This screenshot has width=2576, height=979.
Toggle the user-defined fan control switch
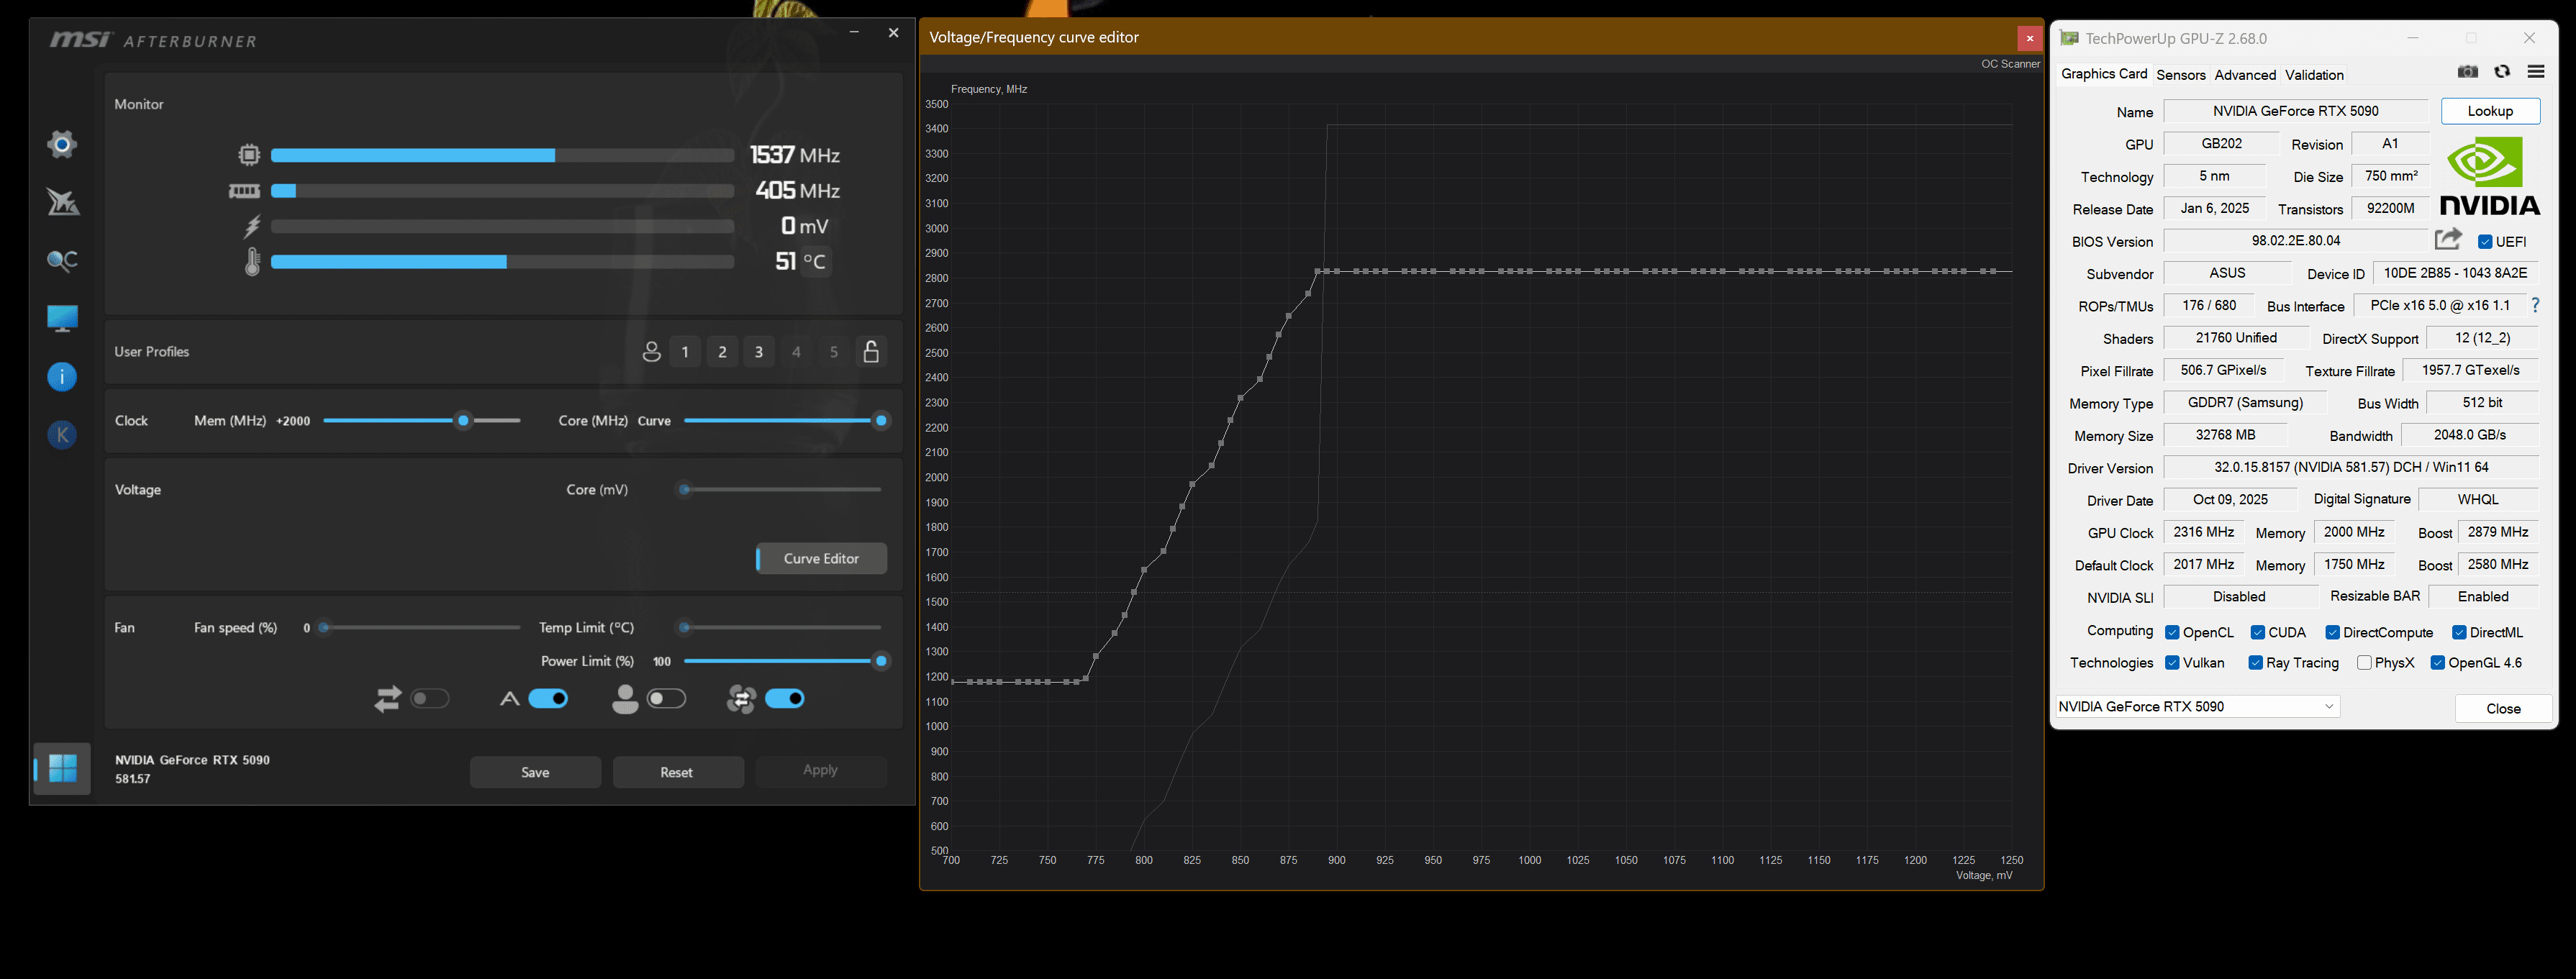coord(667,699)
